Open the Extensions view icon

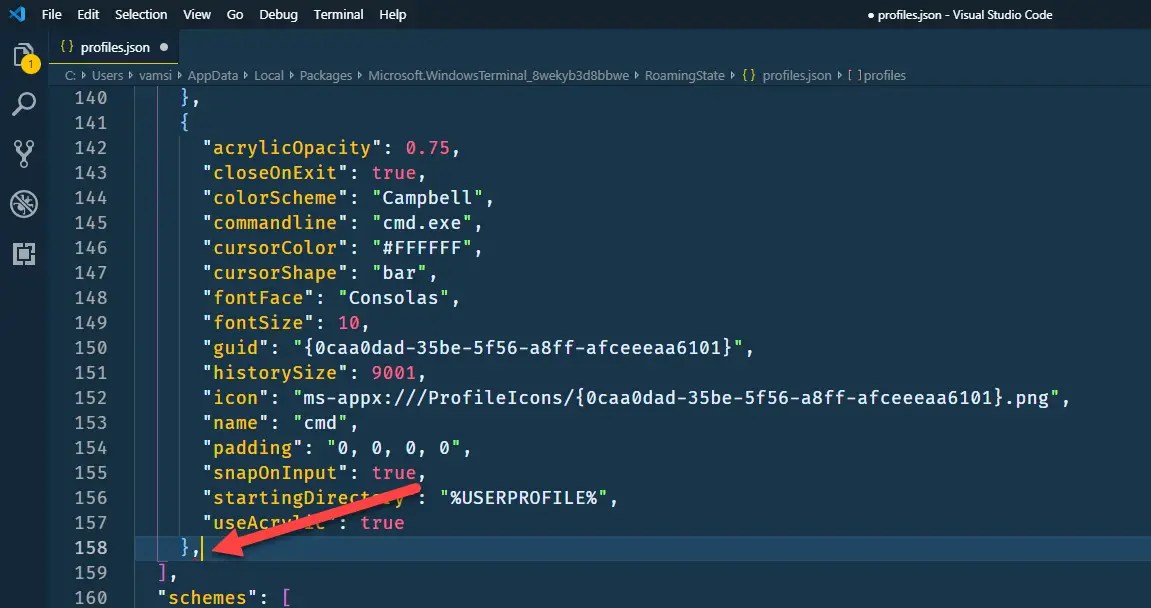[x=24, y=254]
